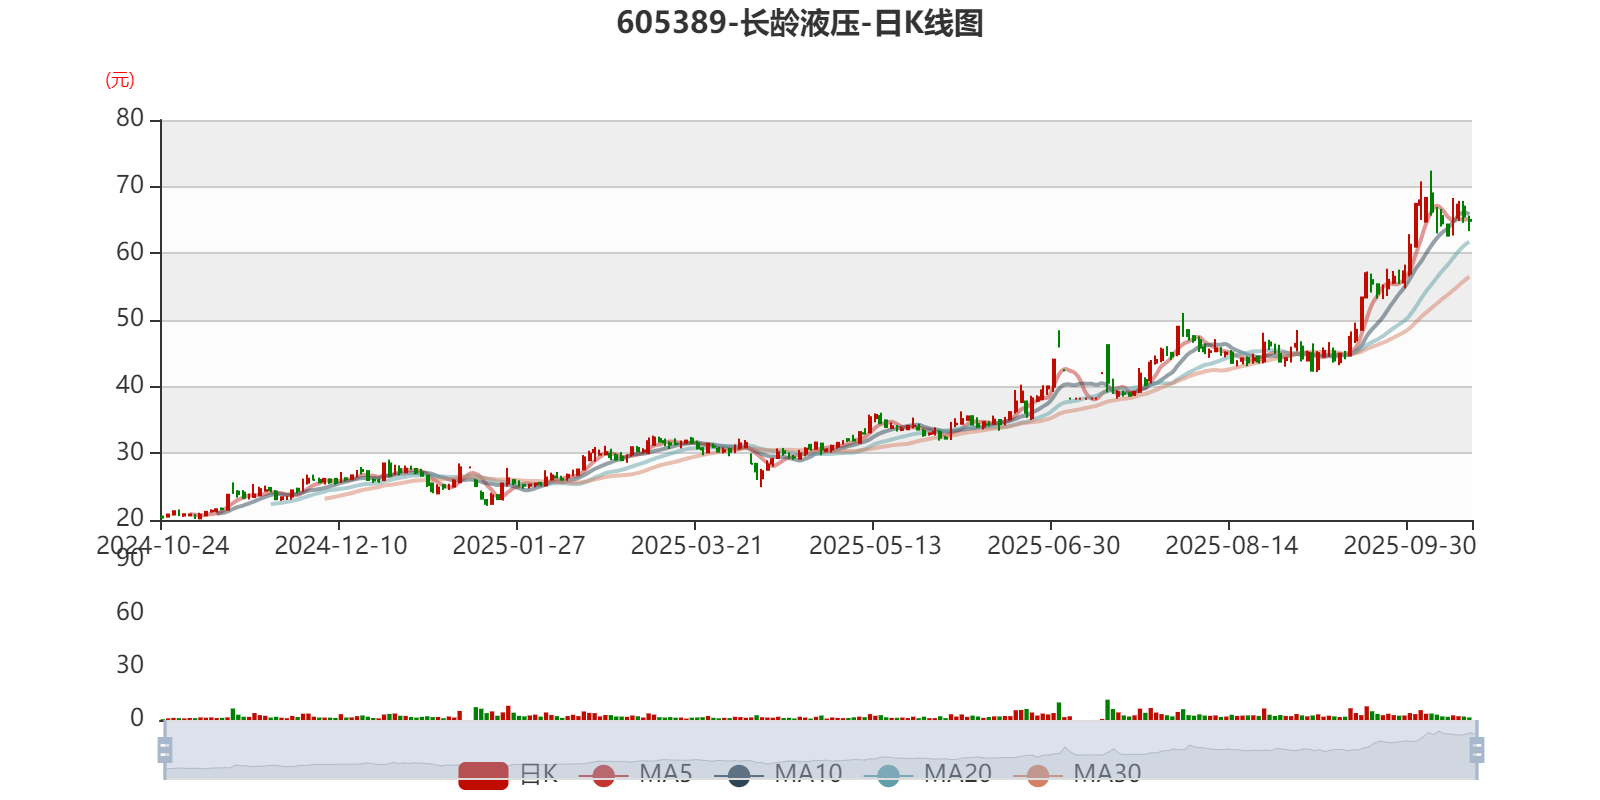
Task: Click the price axis label 70
Action: click(130, 185)
